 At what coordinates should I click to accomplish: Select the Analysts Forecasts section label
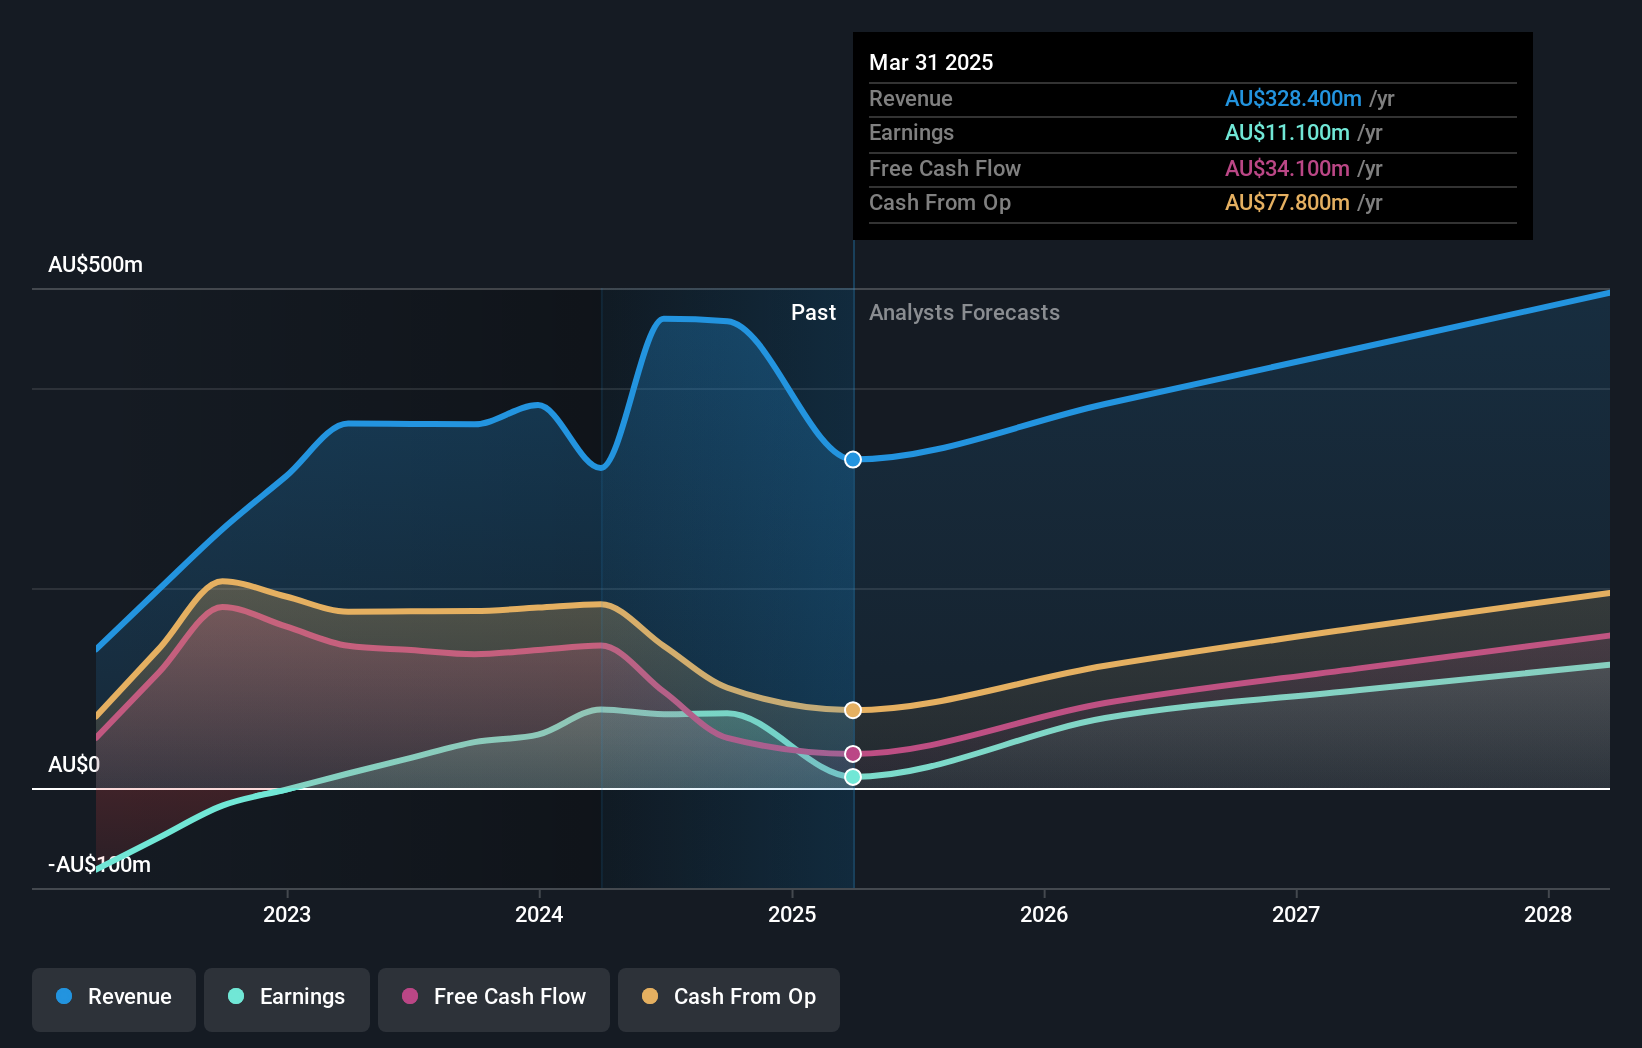point(964,312)
